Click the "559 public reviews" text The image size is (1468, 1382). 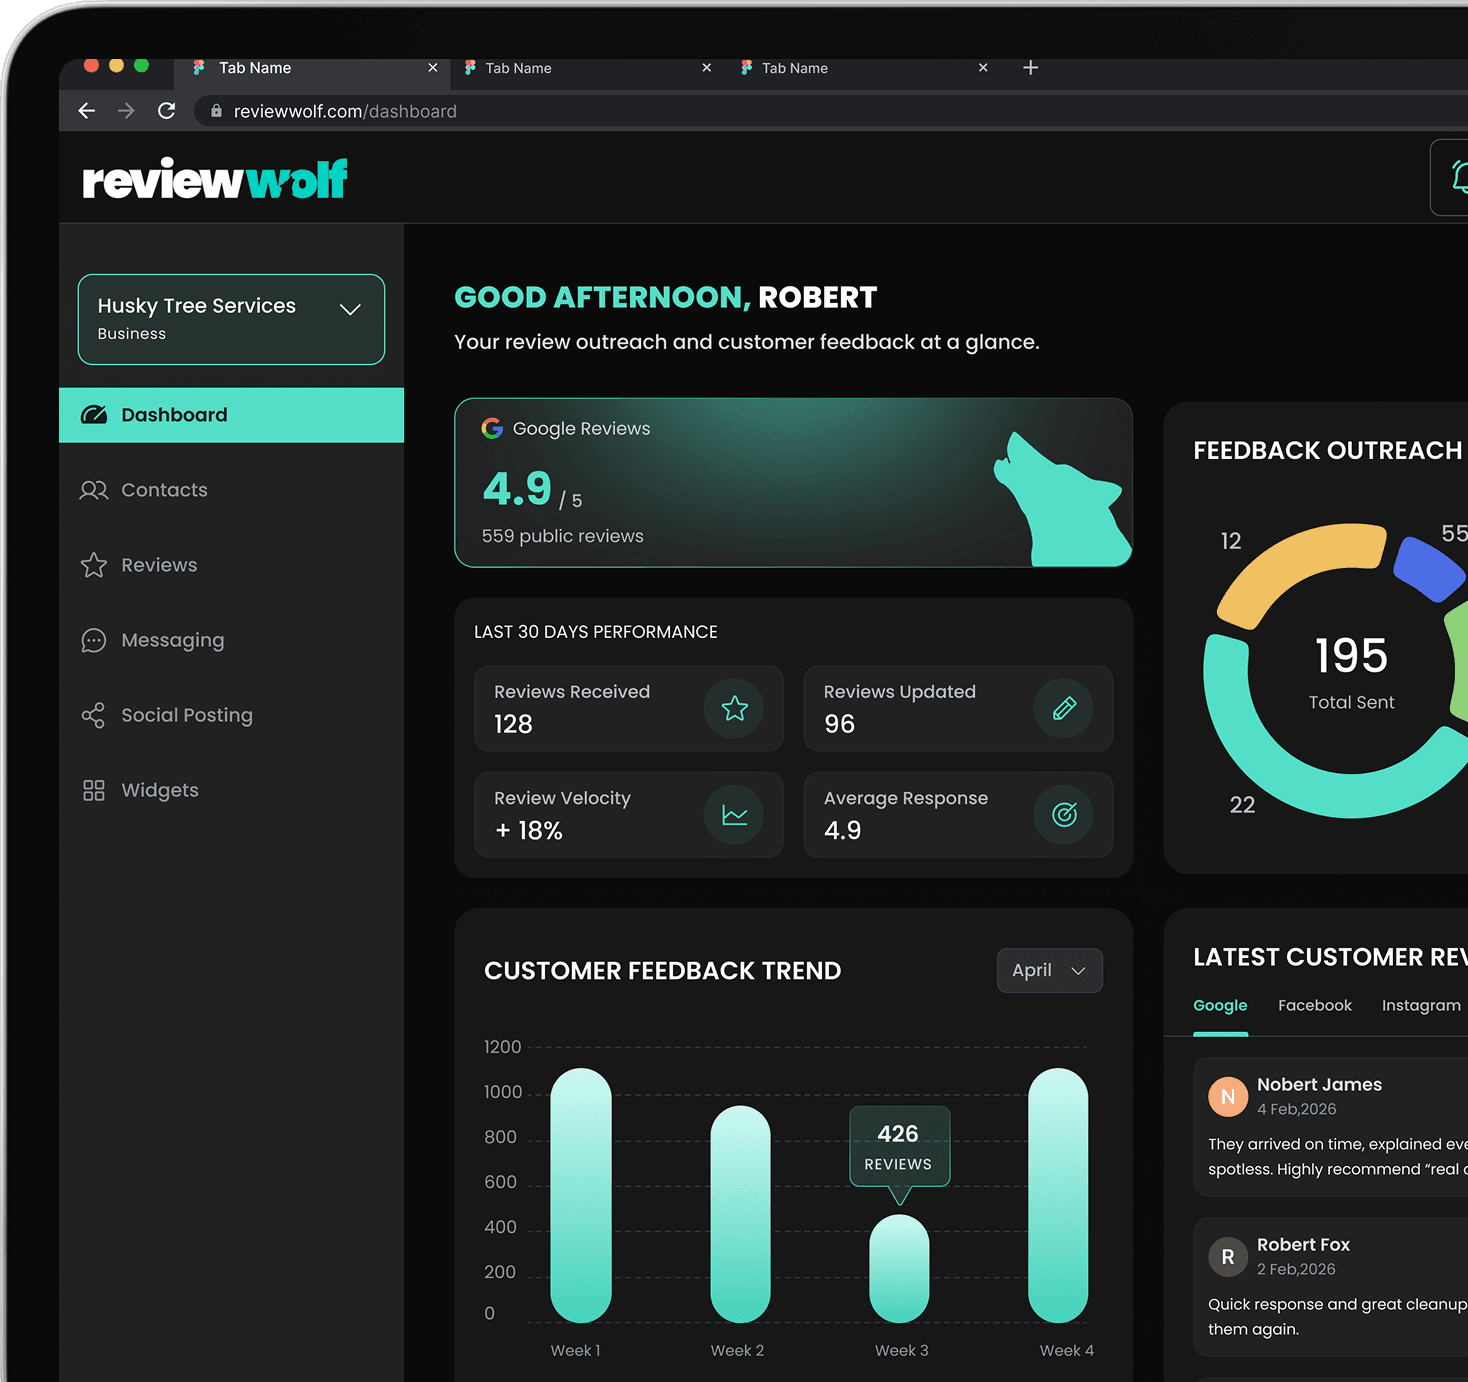[563, 536]
